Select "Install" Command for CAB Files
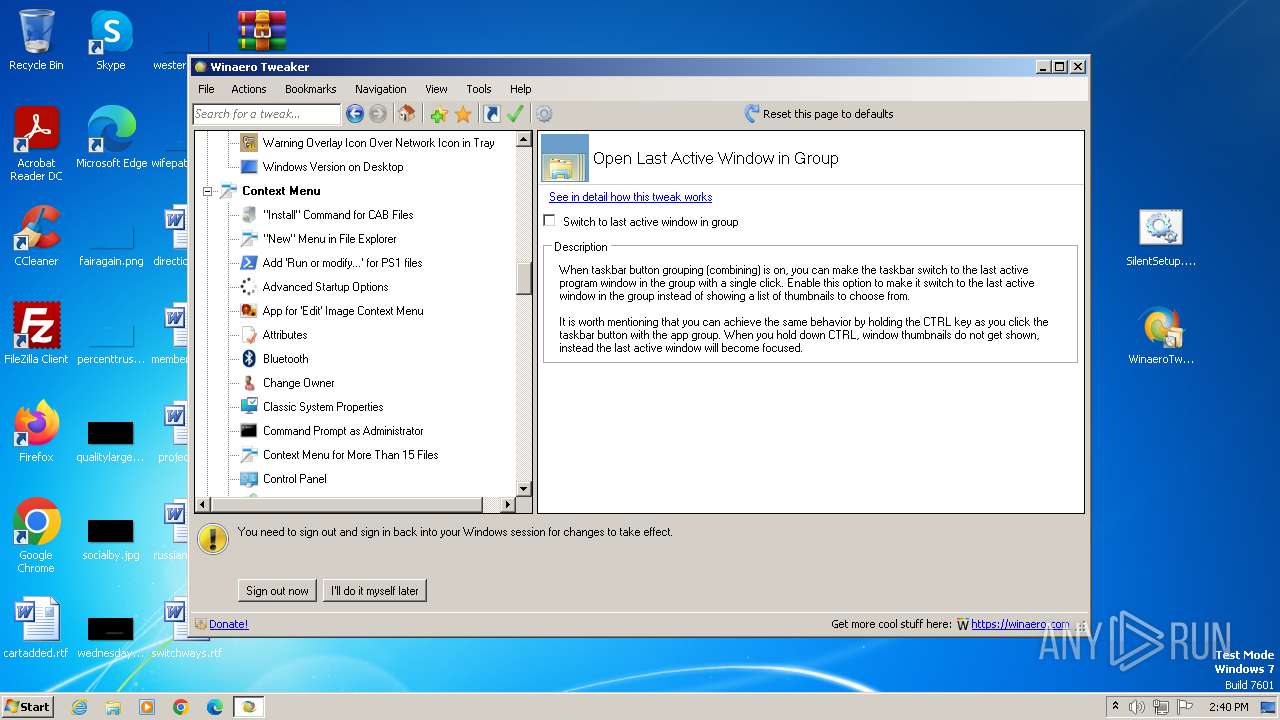Viewport: 1280px width, 720px height. 338,215
